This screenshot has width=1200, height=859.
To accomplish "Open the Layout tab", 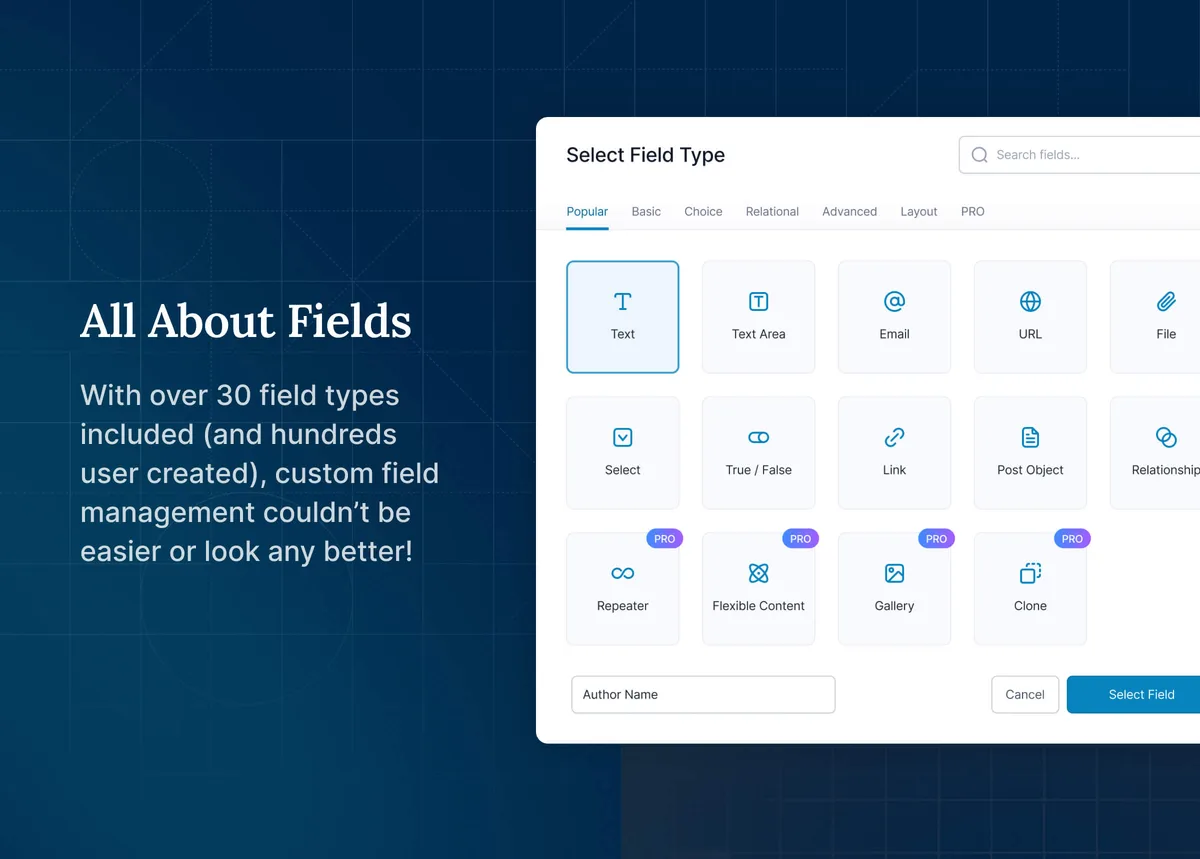I will point(919,212).
